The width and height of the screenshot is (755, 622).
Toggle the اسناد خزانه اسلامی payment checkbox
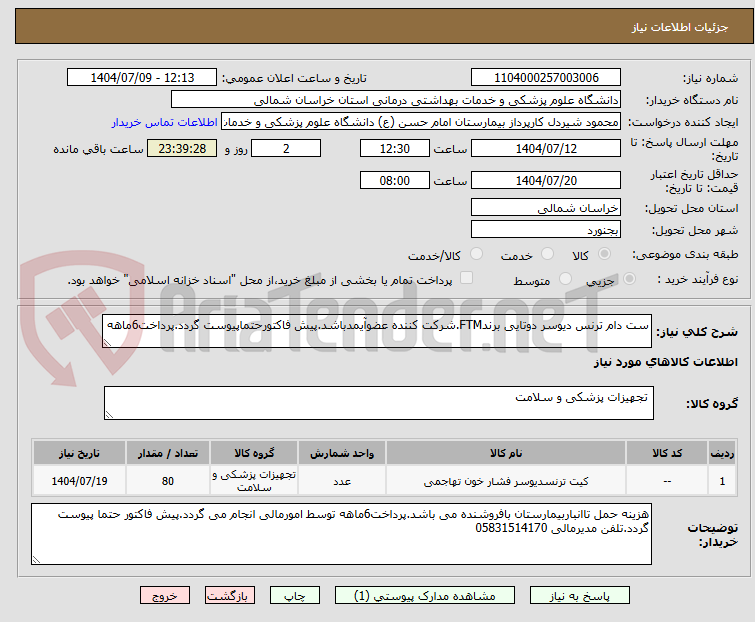[466, 278]
